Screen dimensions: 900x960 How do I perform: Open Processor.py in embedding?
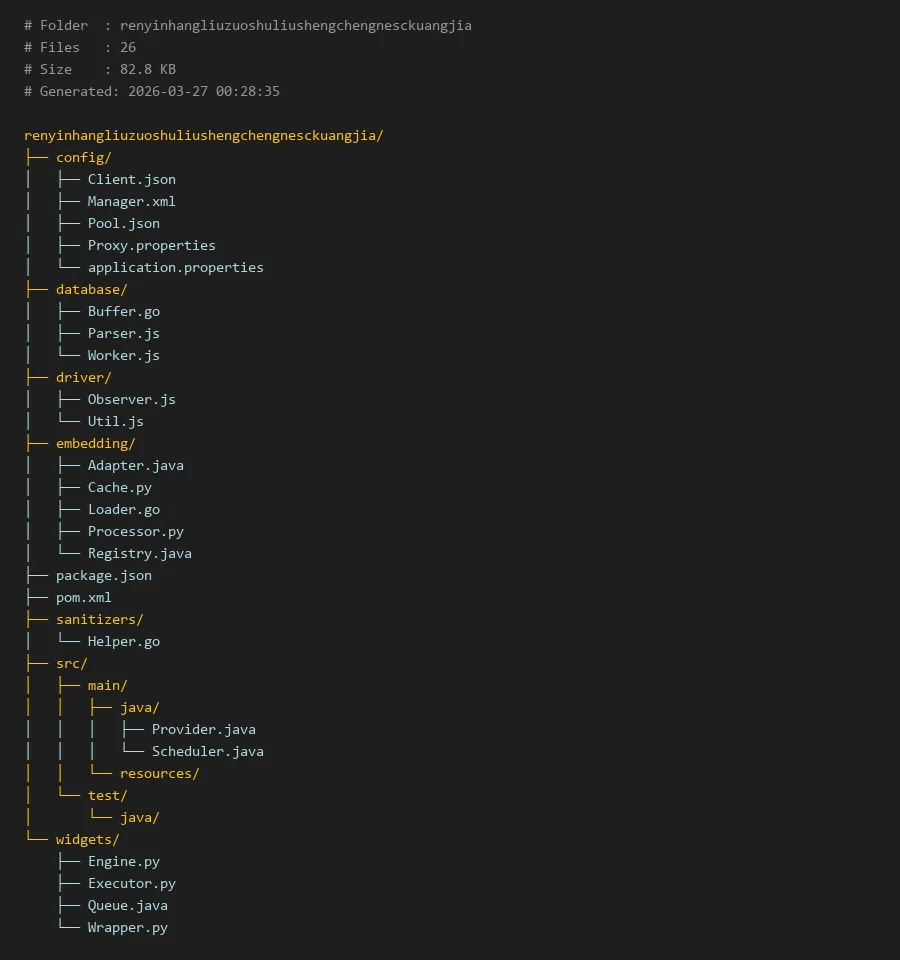(x=135, y=531)
